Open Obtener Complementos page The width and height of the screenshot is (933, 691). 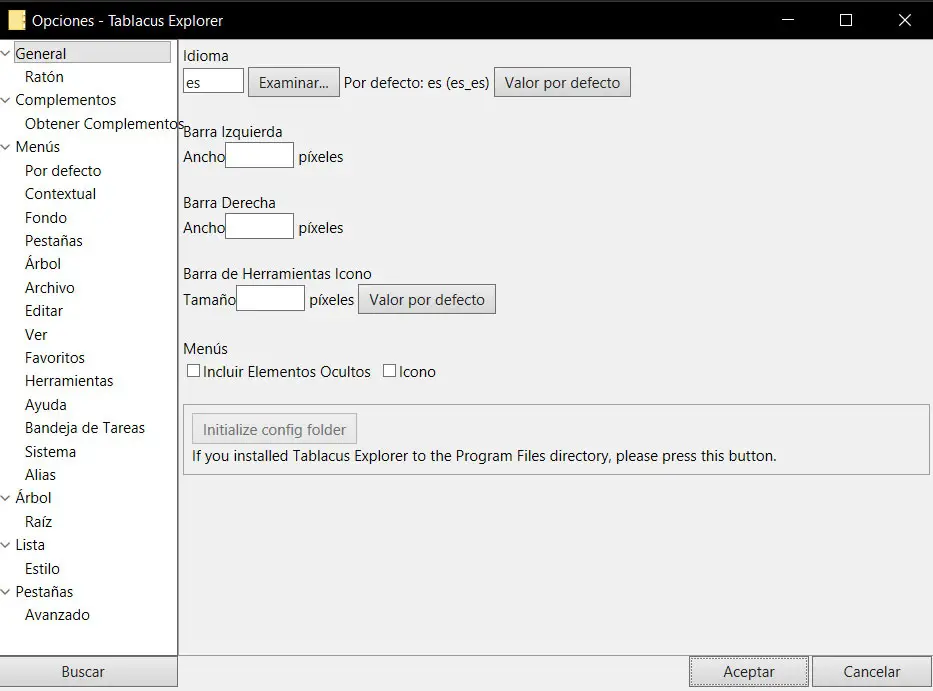click(x=104, y=124)
